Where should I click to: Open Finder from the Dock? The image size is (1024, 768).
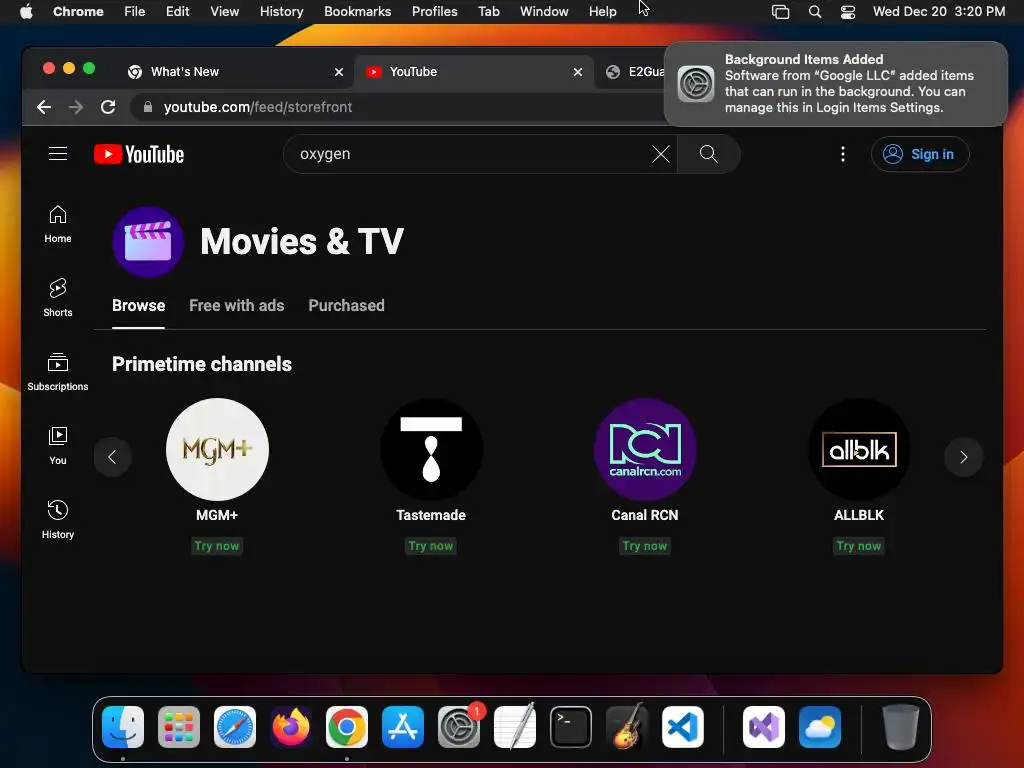tap(123, 727)
